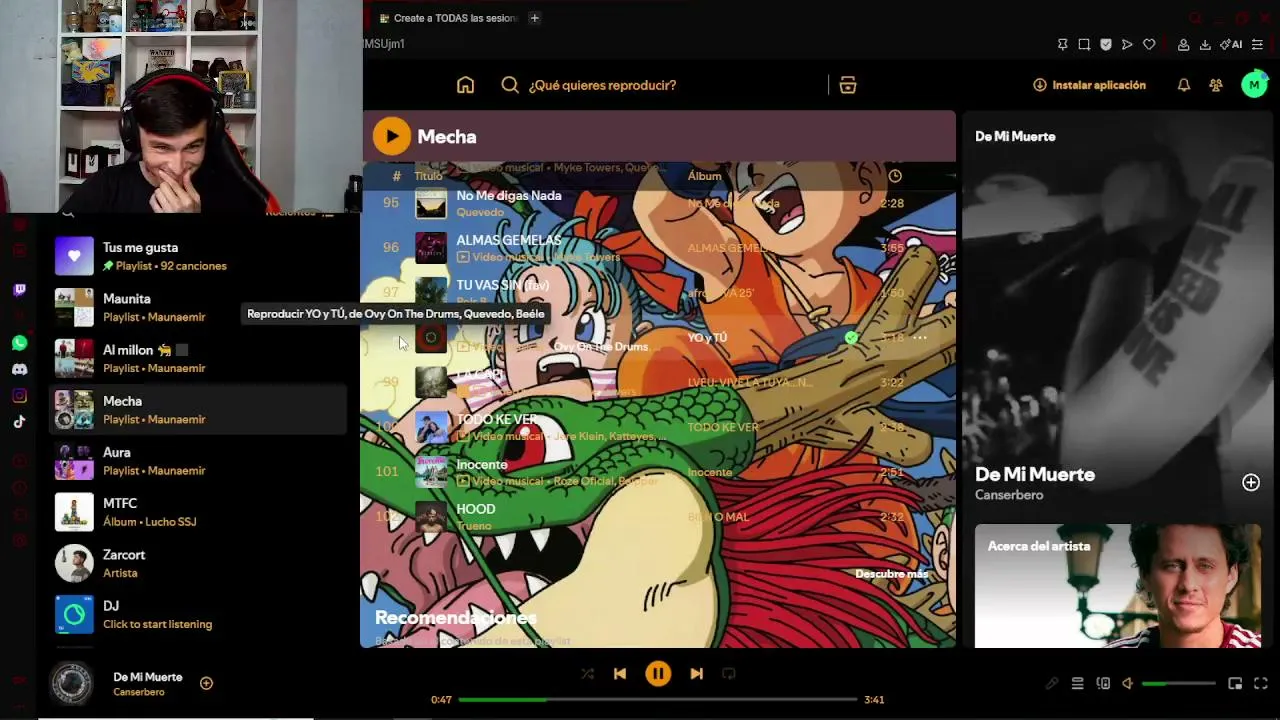Open the green M profile avatar
This screenshot has height=720, width=1280.
[x=1254, y=85]
